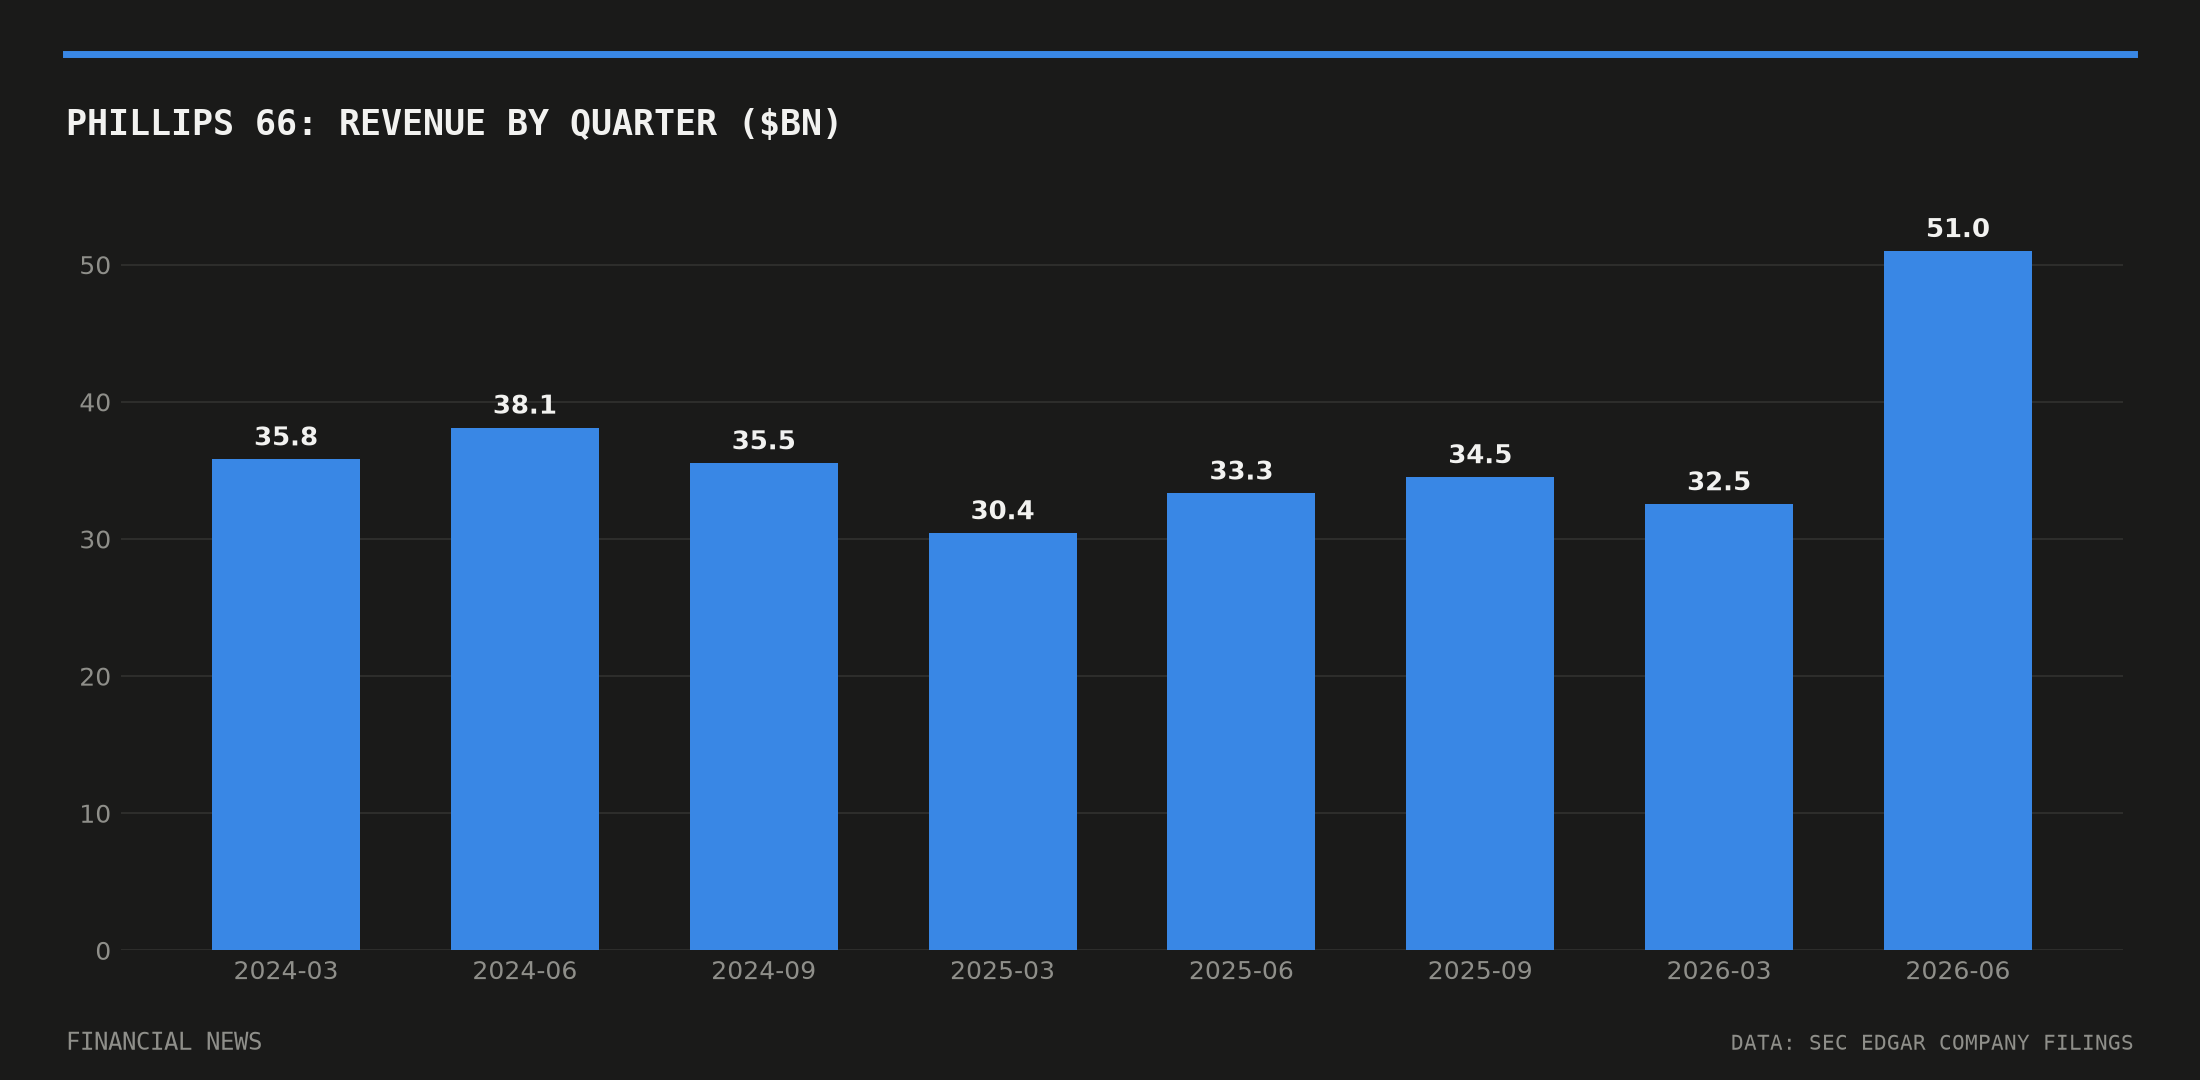2200x1080 pixels.
Task: Select the 2026-03 revenue bar
Action: click(1719, 727)
